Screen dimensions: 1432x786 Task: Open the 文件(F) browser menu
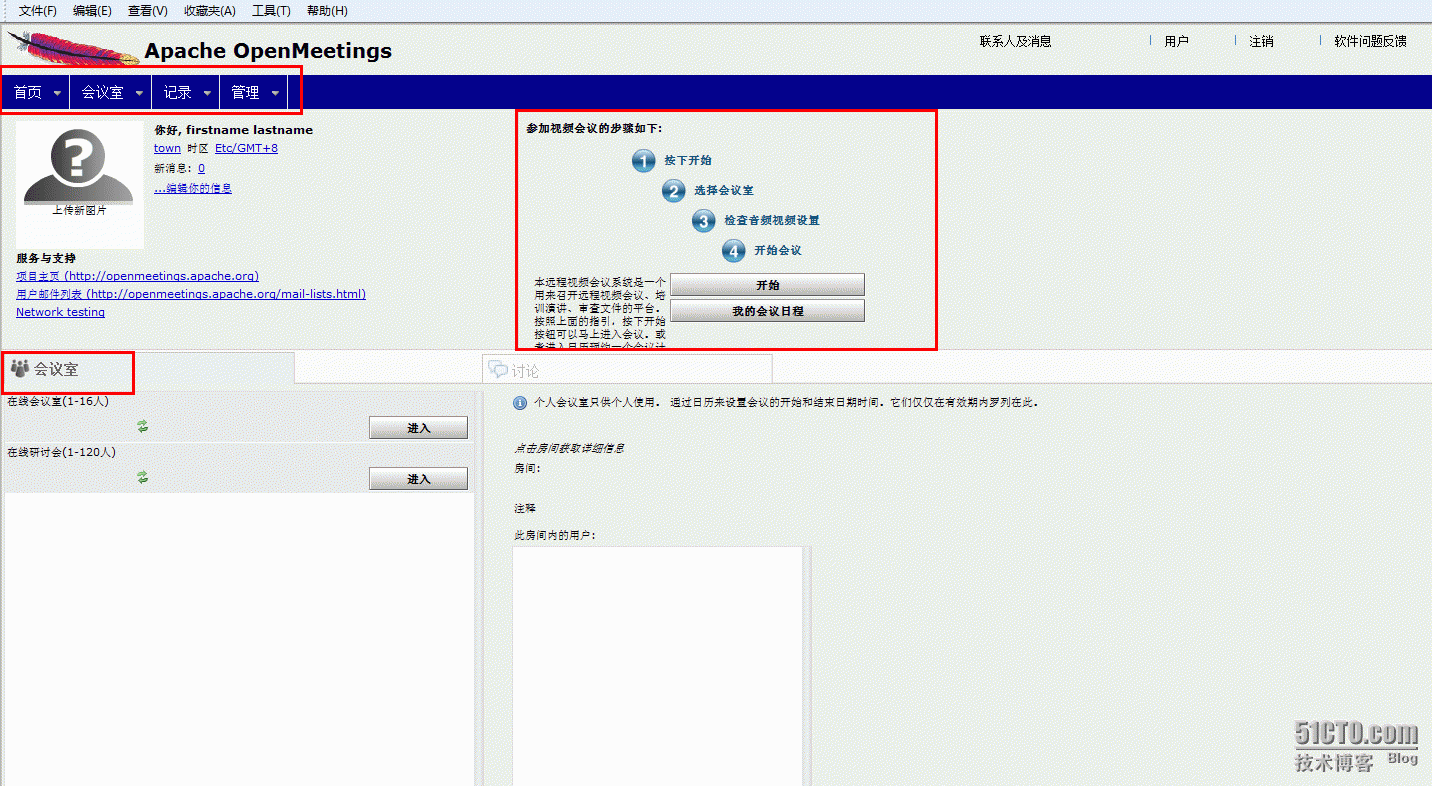38,11
